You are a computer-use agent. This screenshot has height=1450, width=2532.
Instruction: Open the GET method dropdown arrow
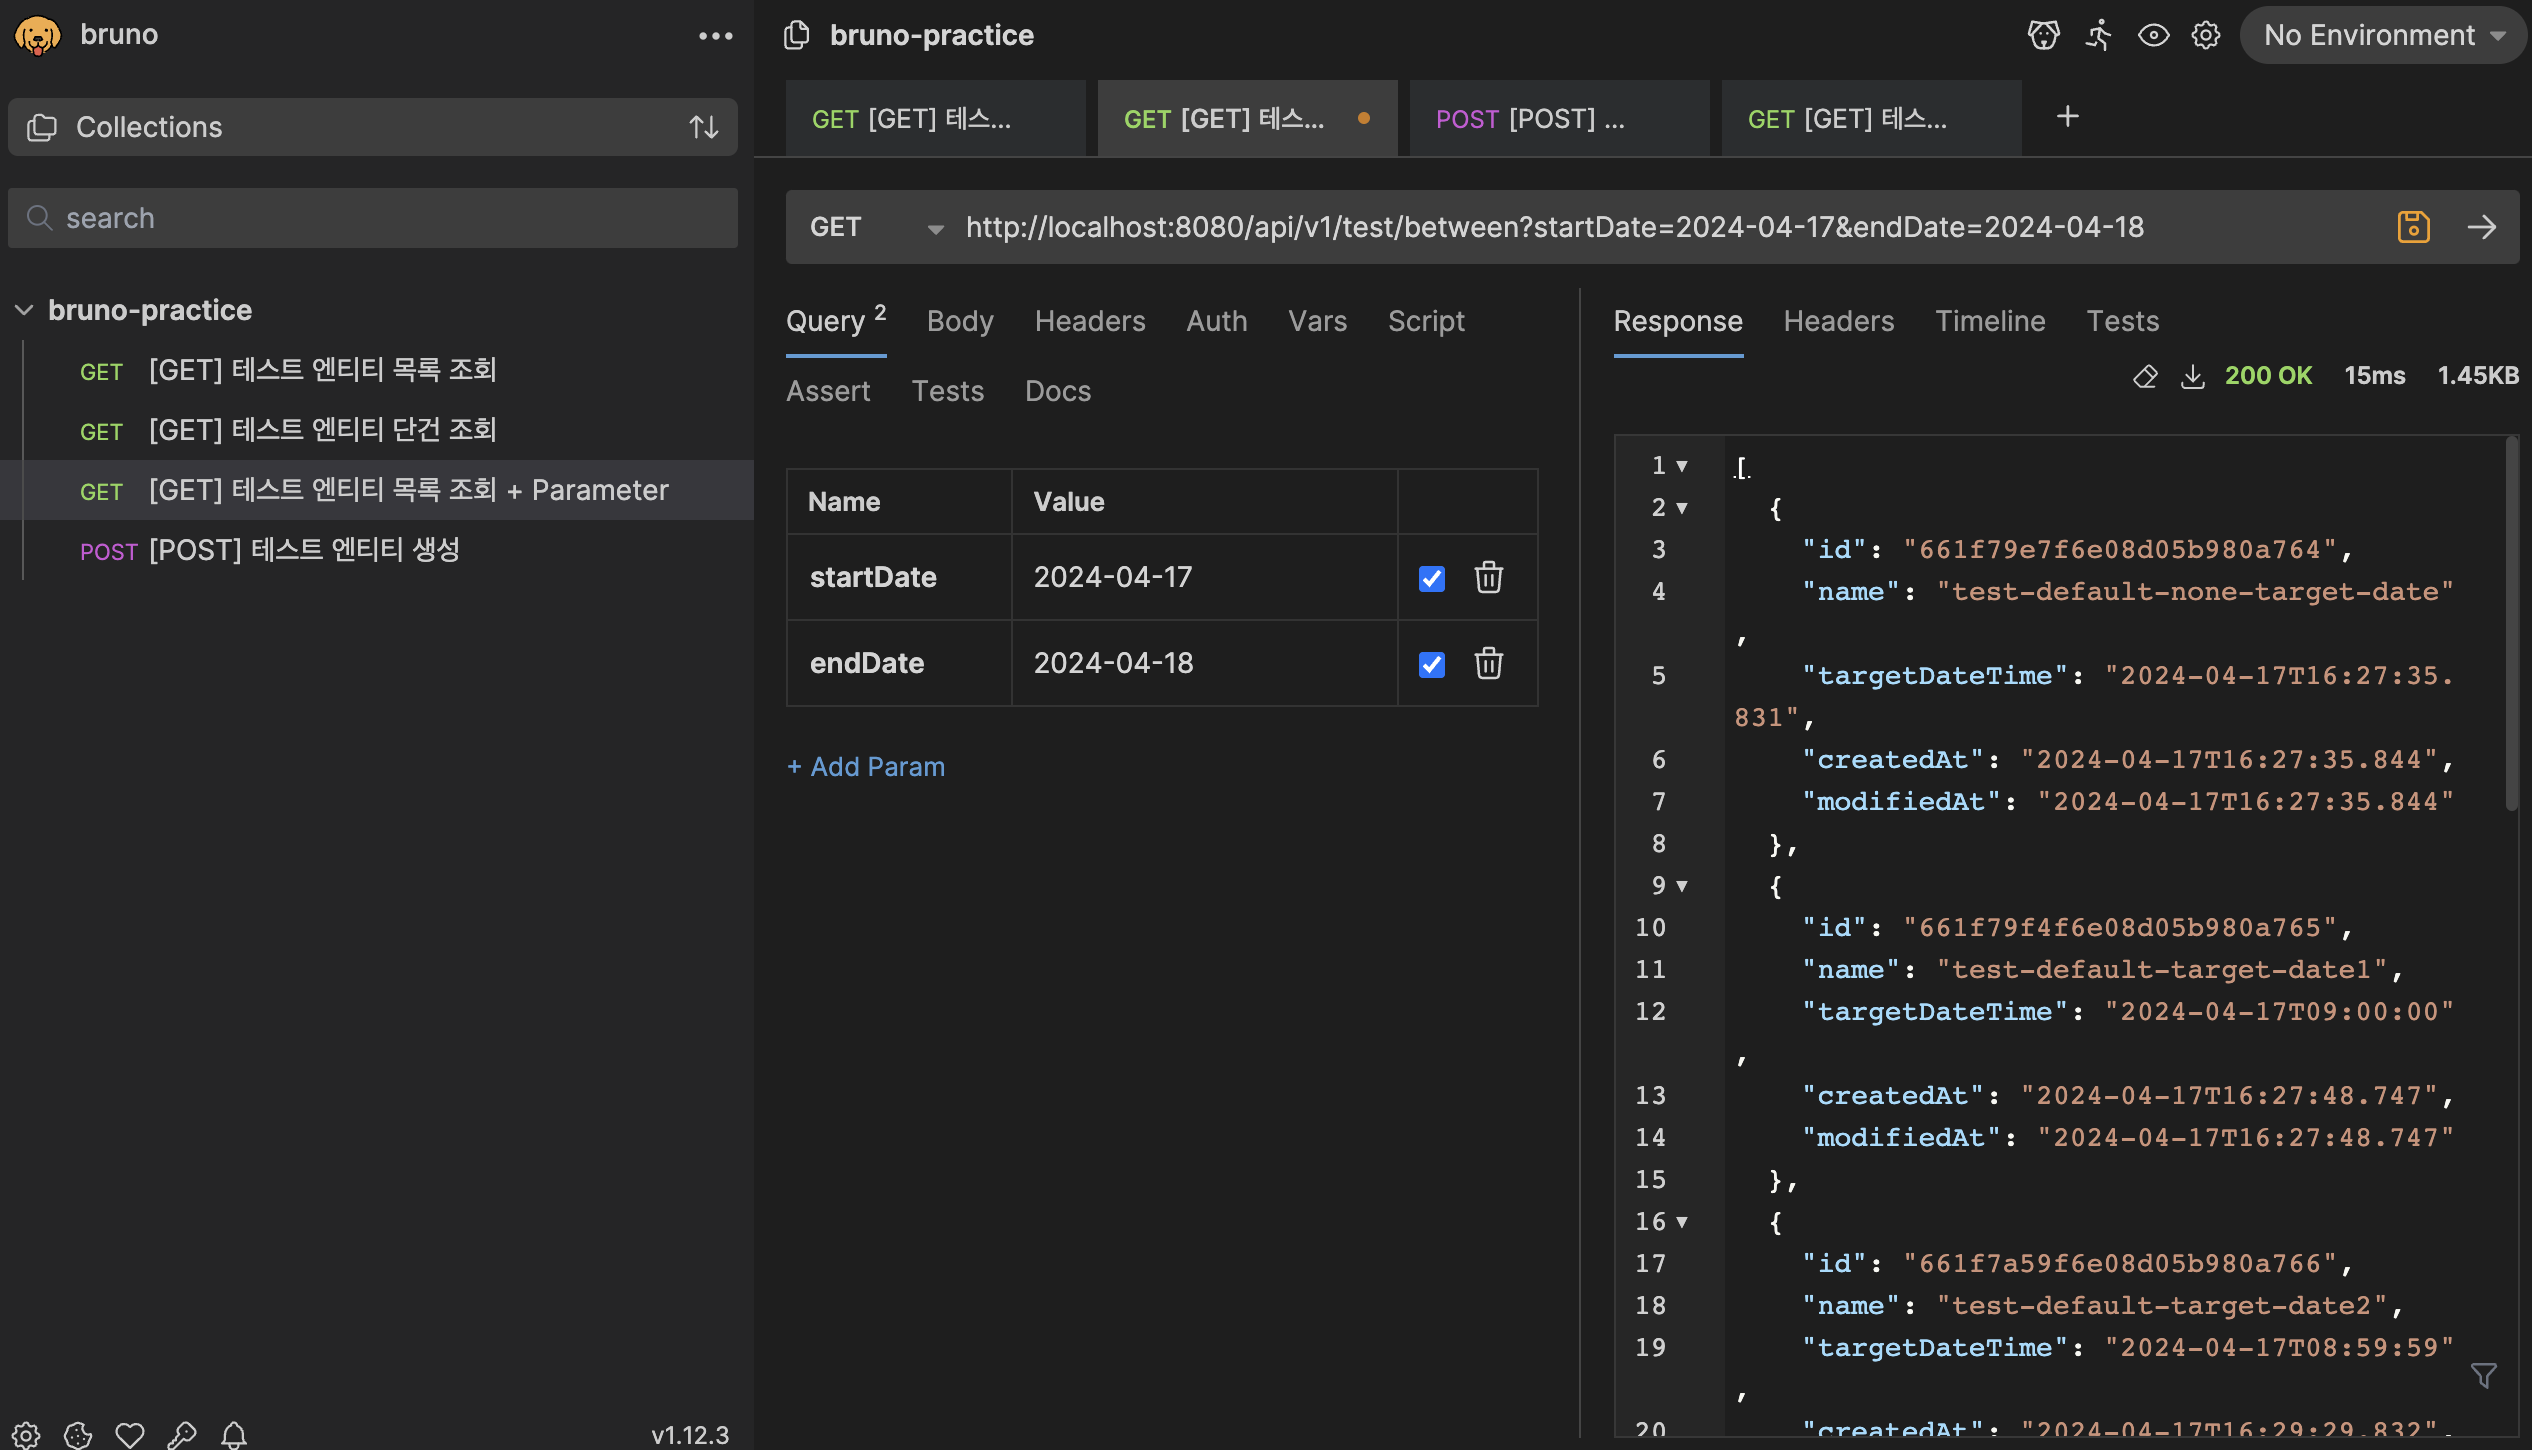(935, 229)
